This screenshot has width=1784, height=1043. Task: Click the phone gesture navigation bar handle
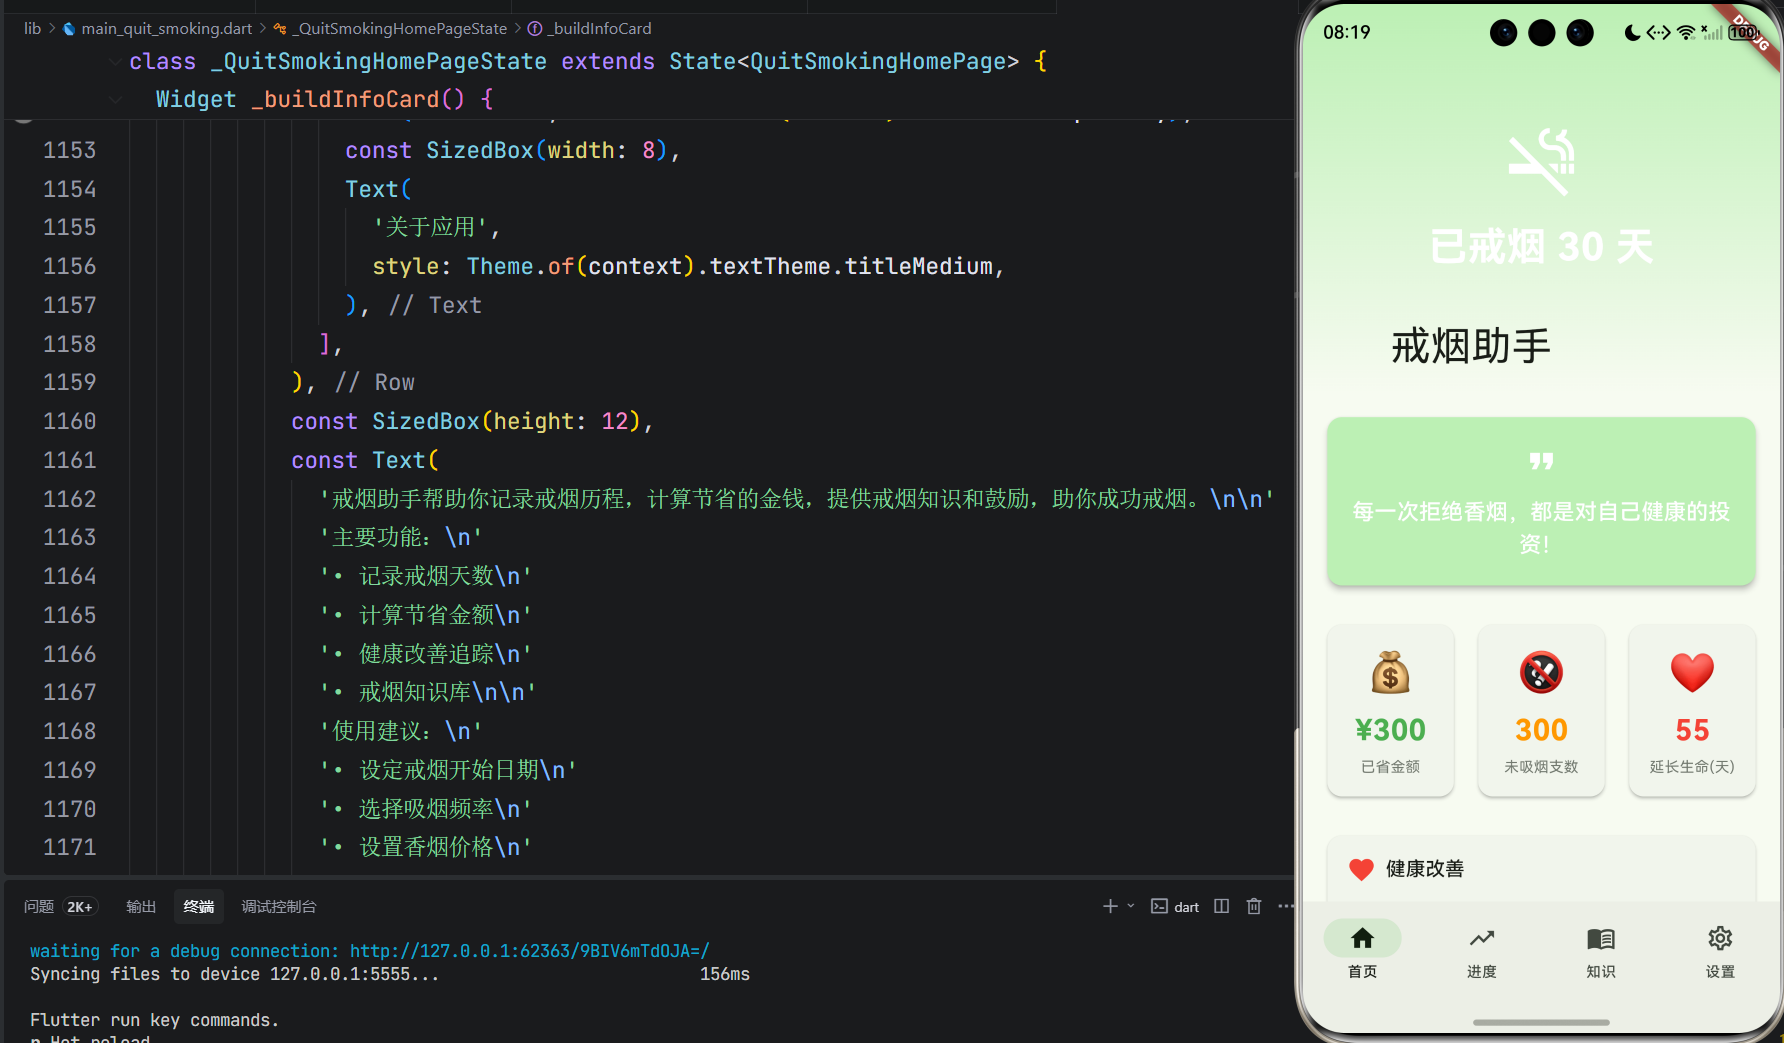(x=1541, y=1022)
